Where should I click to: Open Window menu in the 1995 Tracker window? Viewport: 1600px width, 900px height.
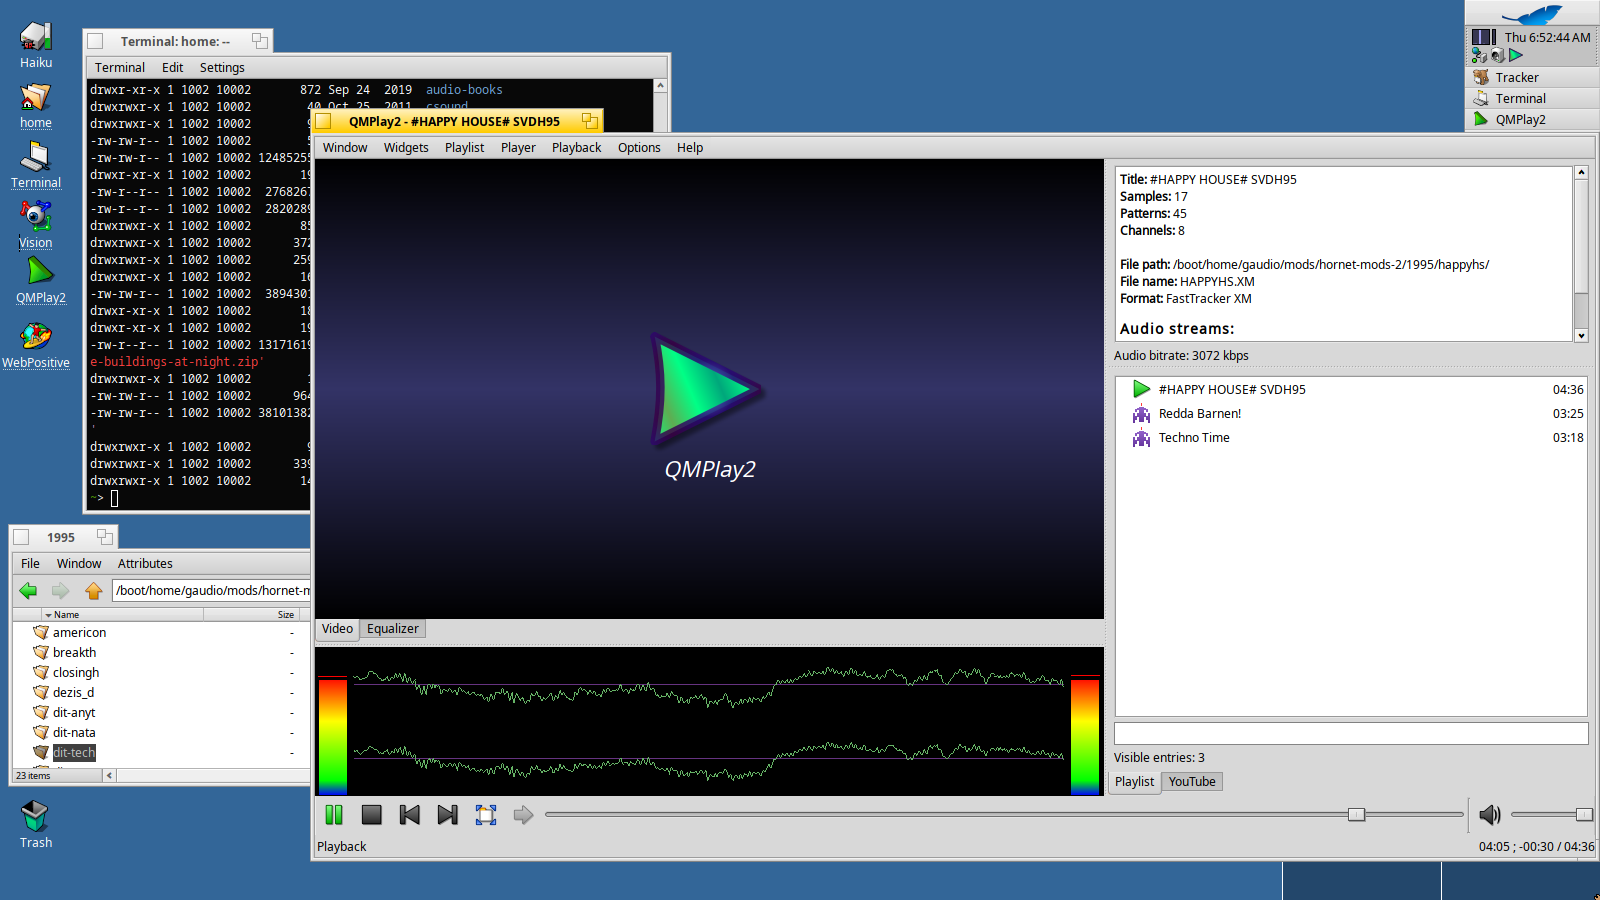tap(79, 564)
